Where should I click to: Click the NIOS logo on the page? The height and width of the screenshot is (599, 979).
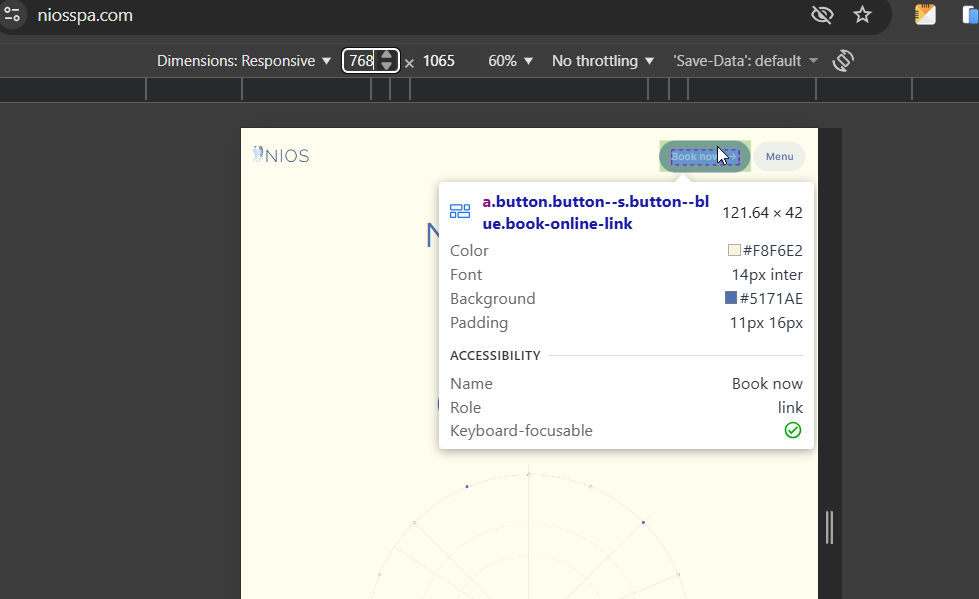(x=281, y=155)
